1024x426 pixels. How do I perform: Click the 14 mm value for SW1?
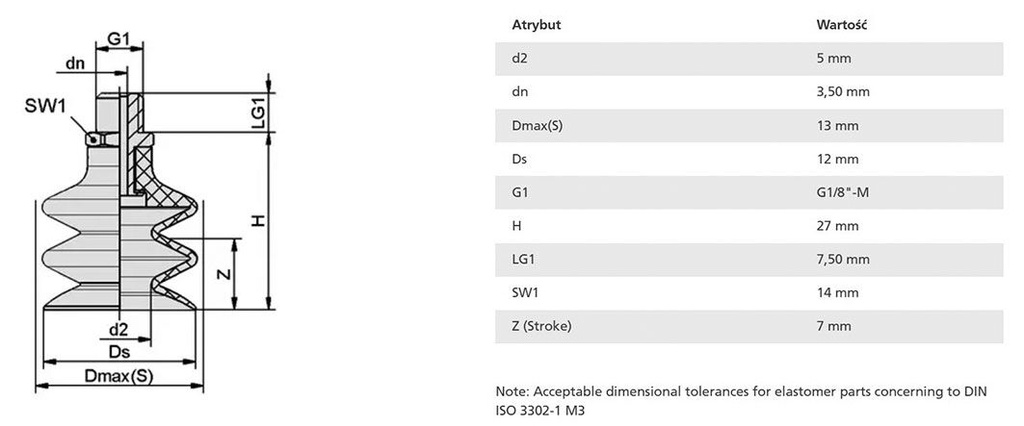[x=838, y=293]
